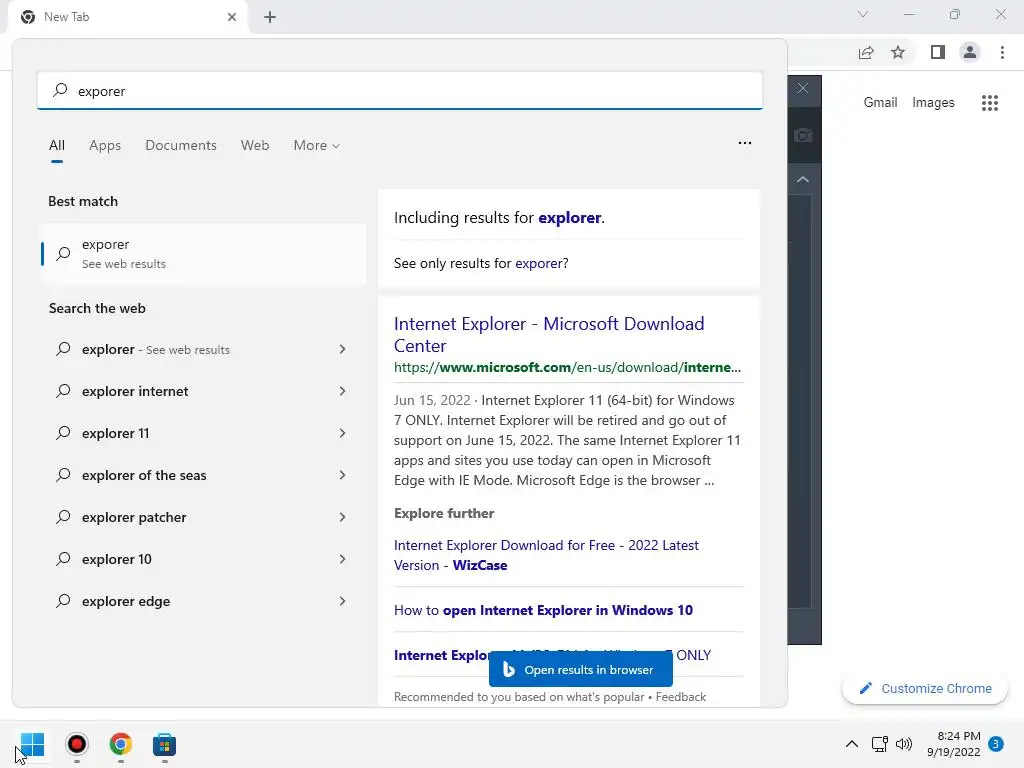The width and height of the screenshot is (1024, 768).
Task: Expand arrow for explorer 10
Action: 342,559
